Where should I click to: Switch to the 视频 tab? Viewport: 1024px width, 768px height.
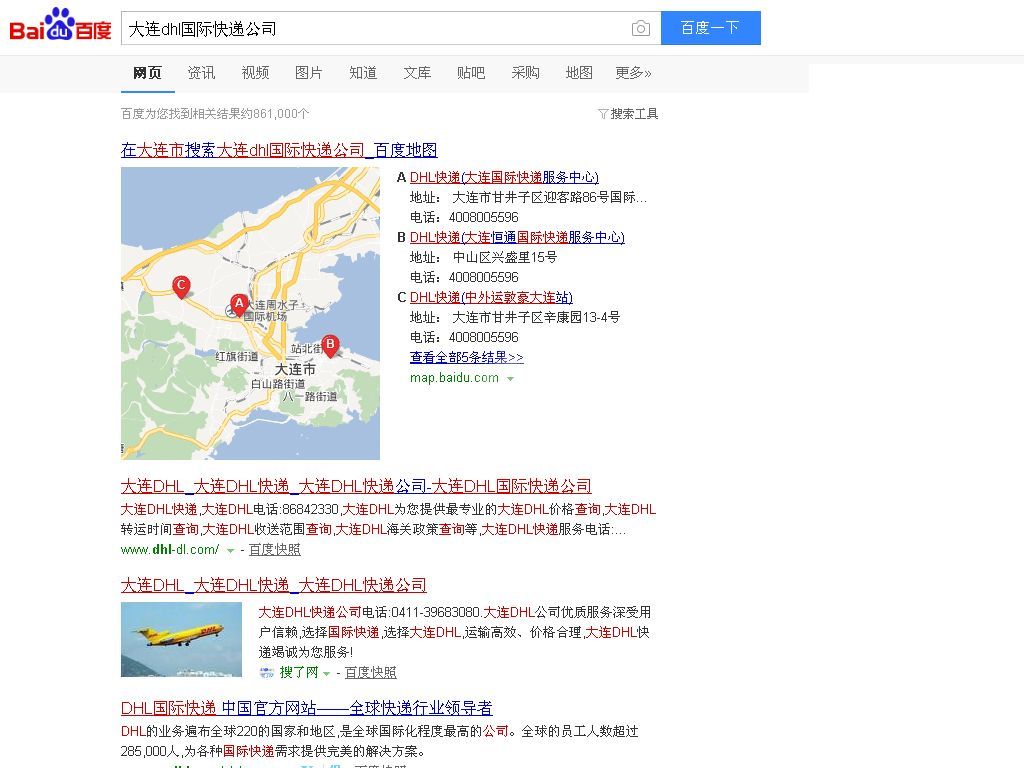[x=255, y=73]
